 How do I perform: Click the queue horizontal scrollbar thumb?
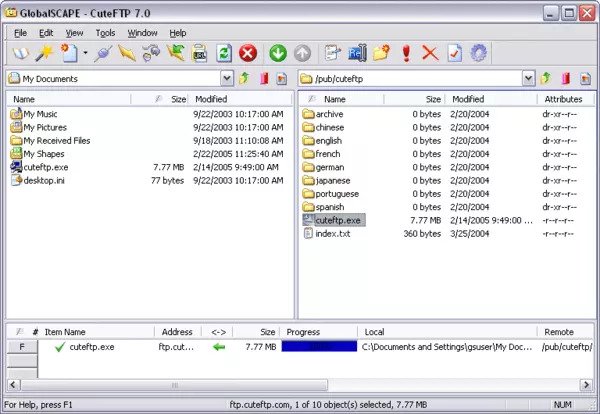click(x=174, y=385)
